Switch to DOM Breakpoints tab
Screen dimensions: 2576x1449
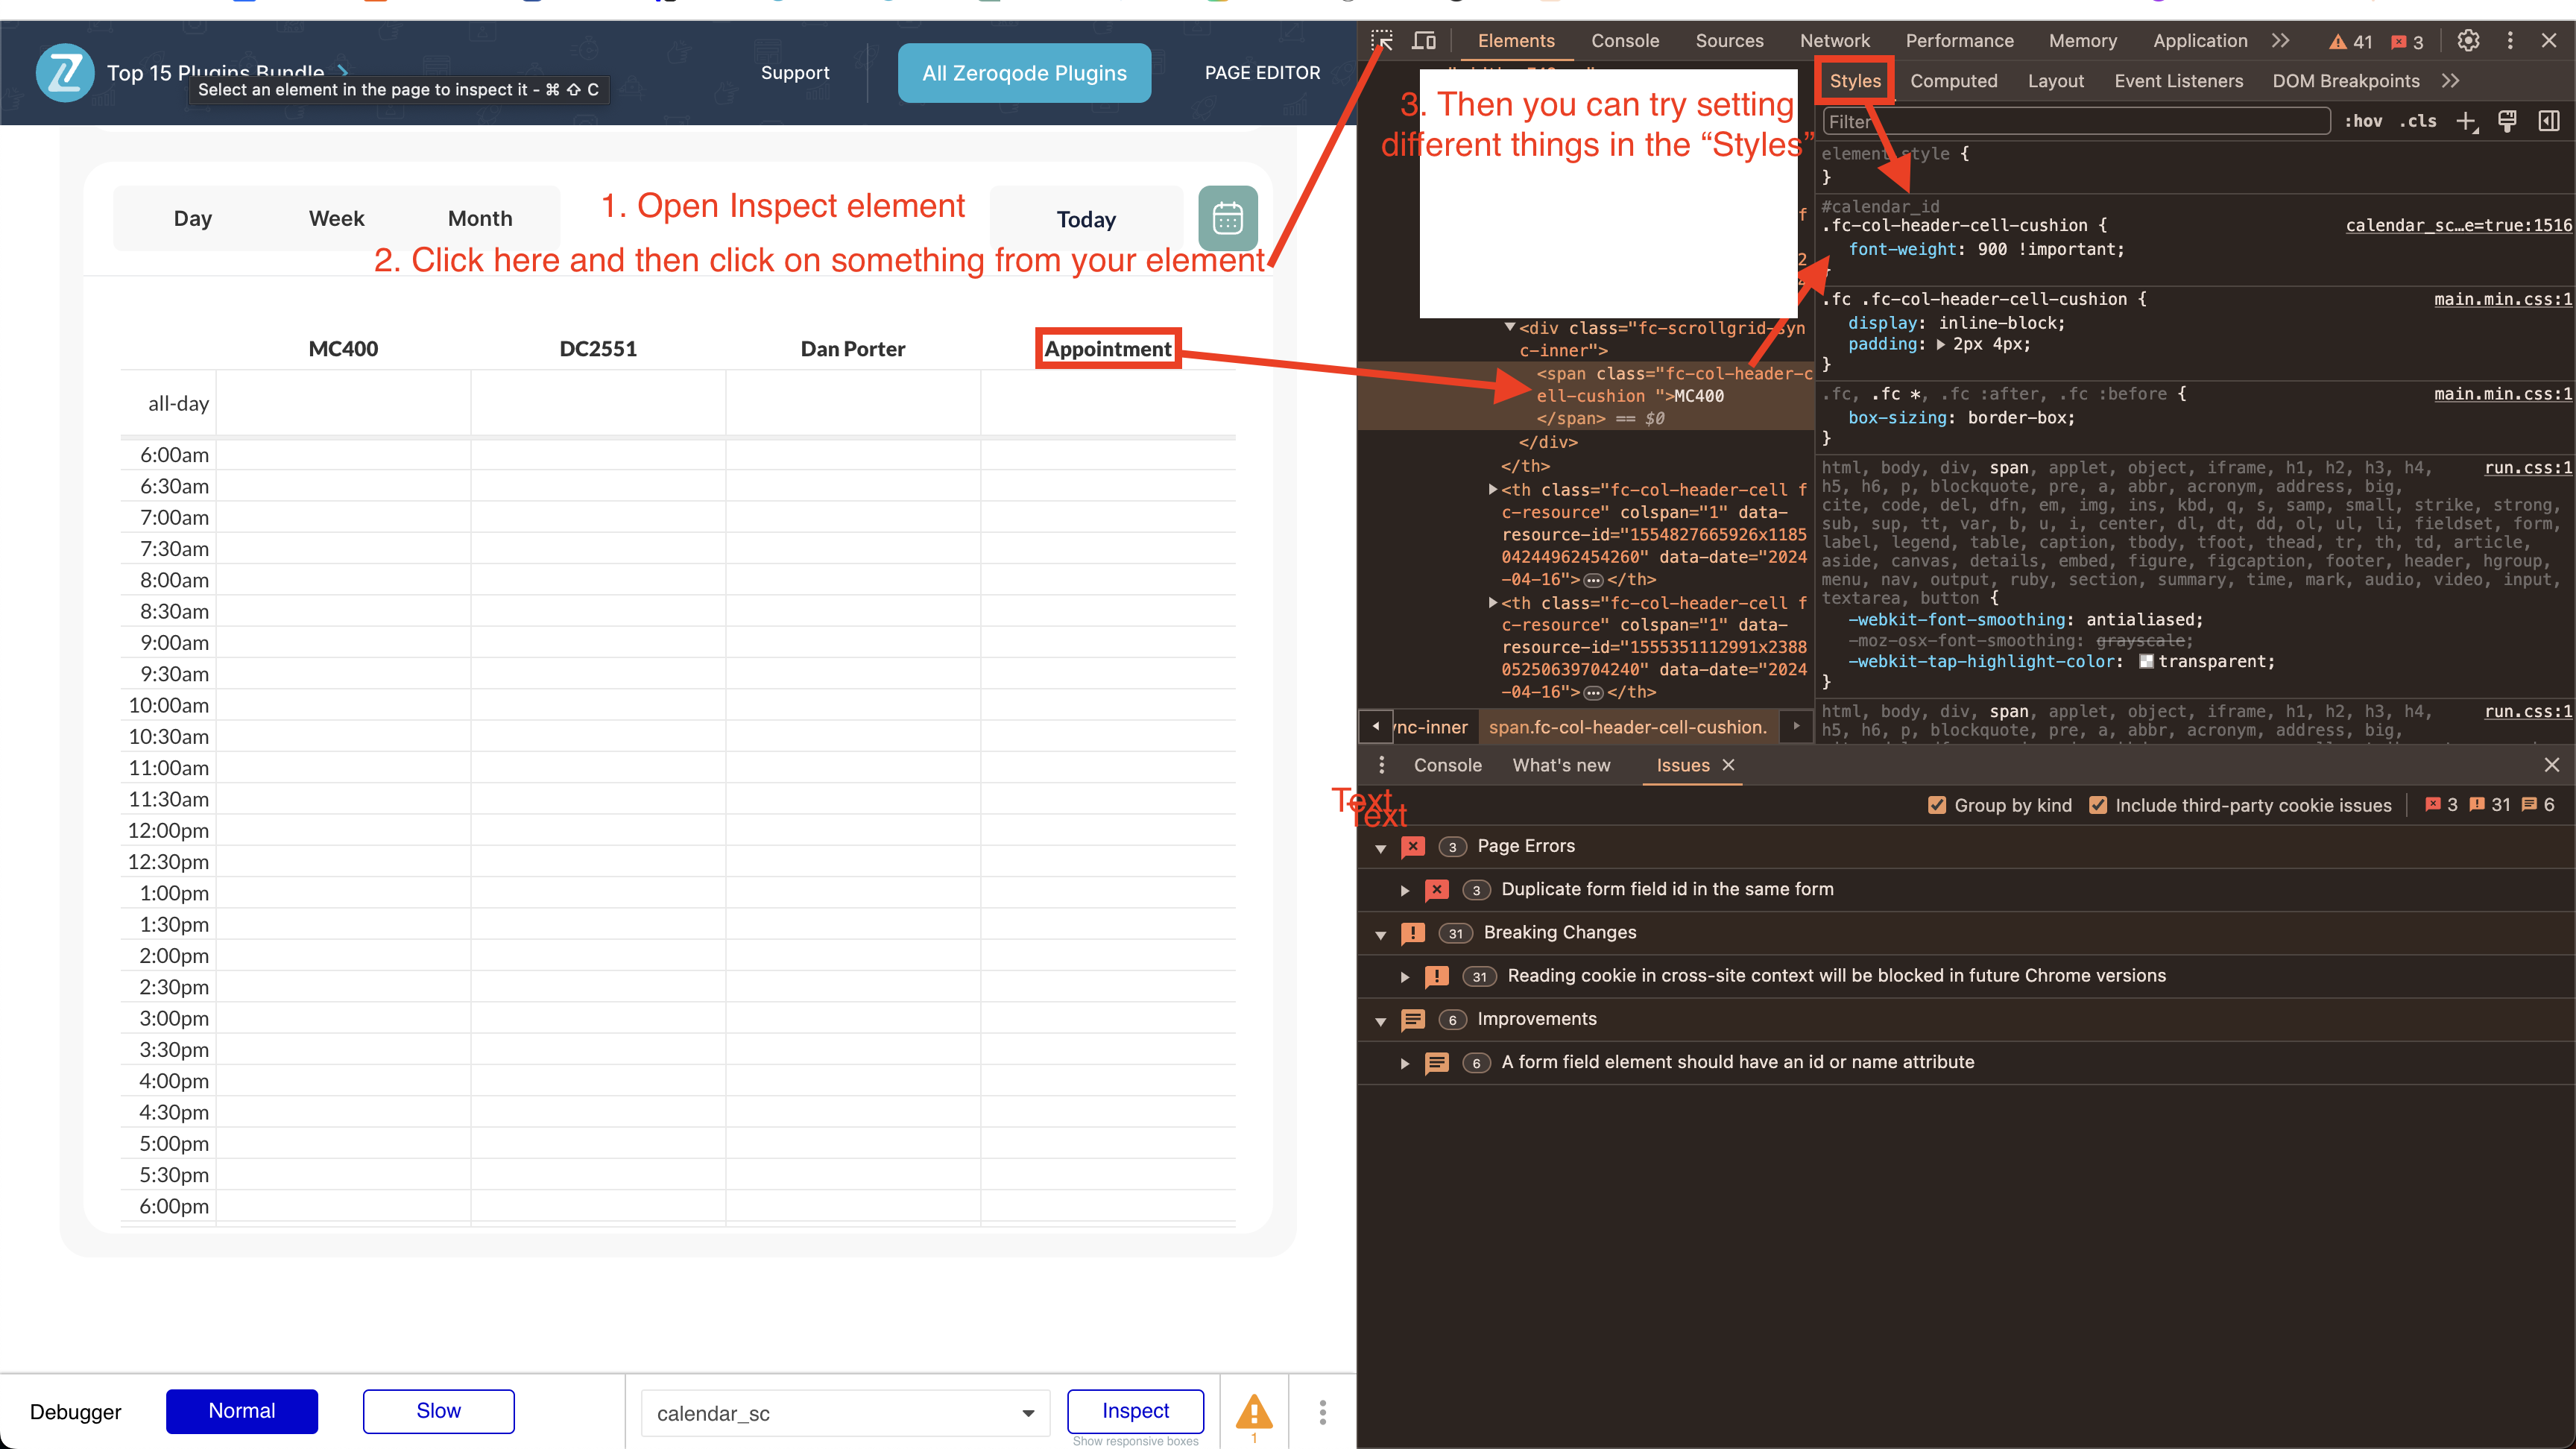pos(2346,81)
